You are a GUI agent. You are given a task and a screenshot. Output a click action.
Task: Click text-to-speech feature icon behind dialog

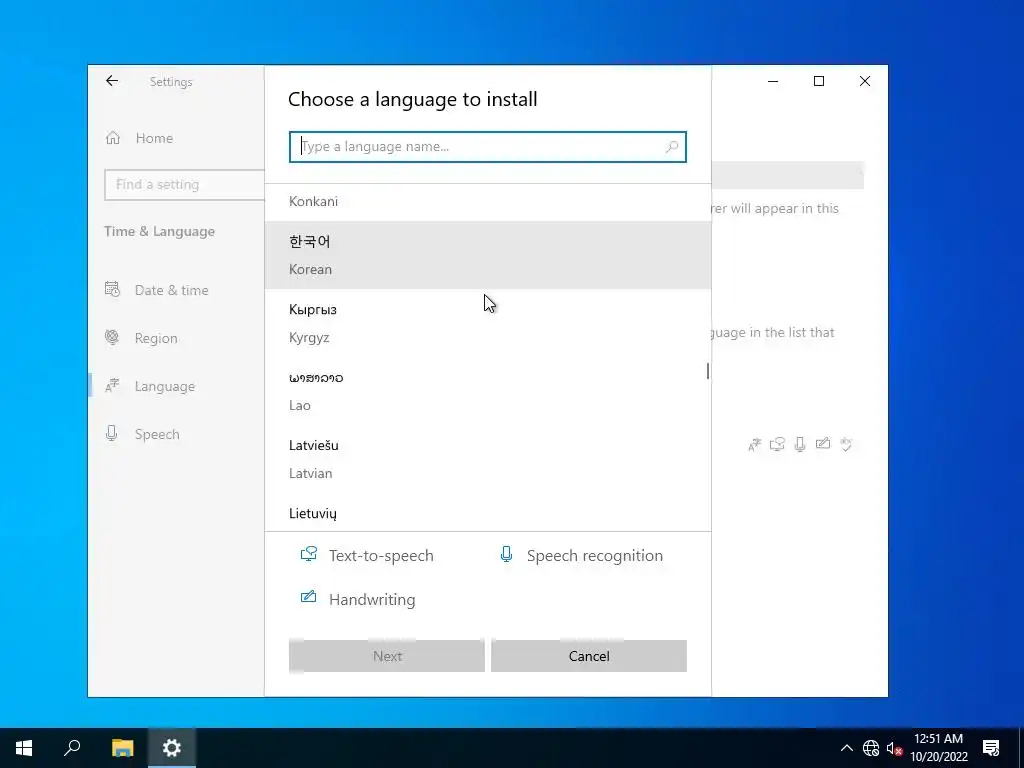pos(777,445)
